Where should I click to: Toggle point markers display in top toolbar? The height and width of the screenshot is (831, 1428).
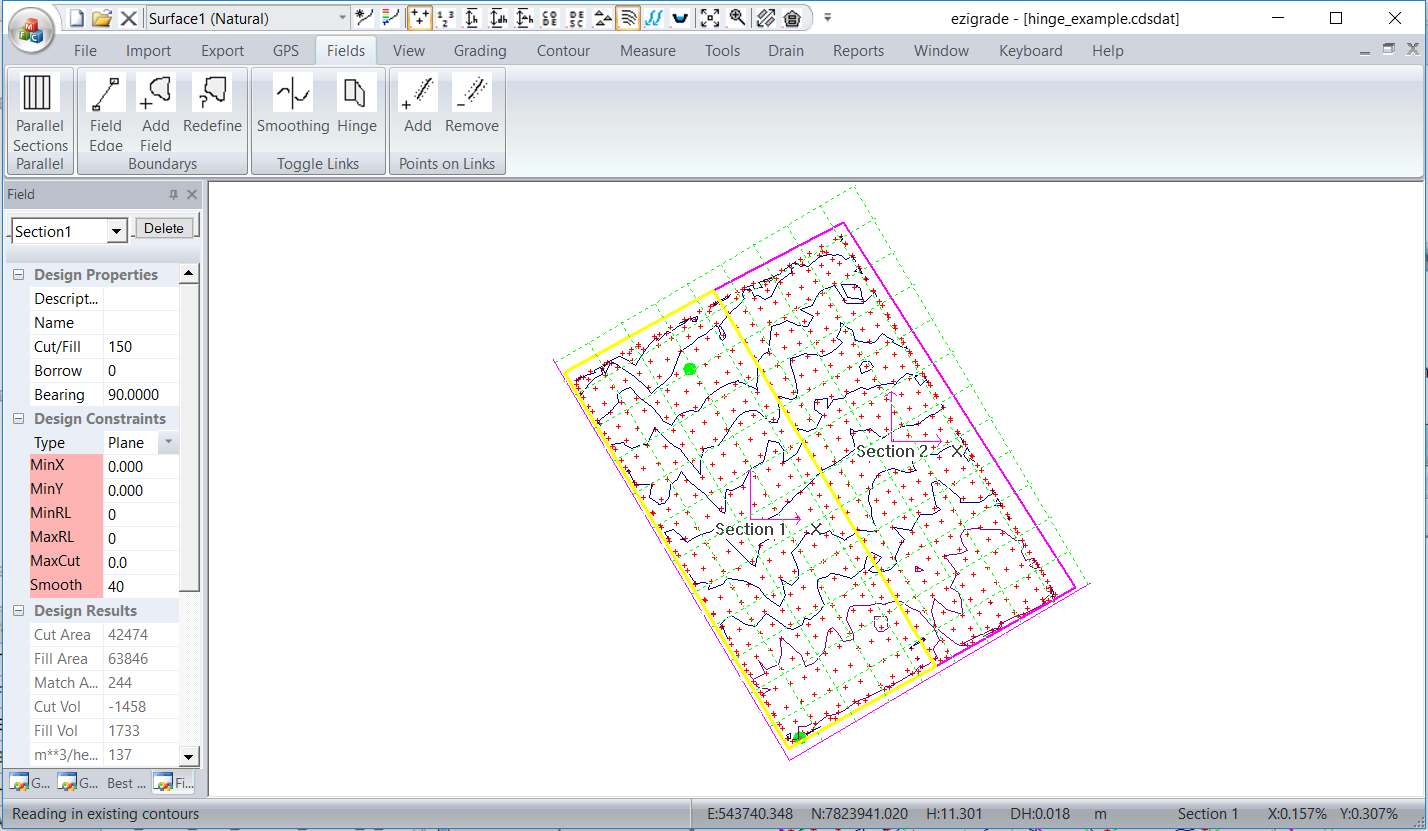click(x=420, y=17)
